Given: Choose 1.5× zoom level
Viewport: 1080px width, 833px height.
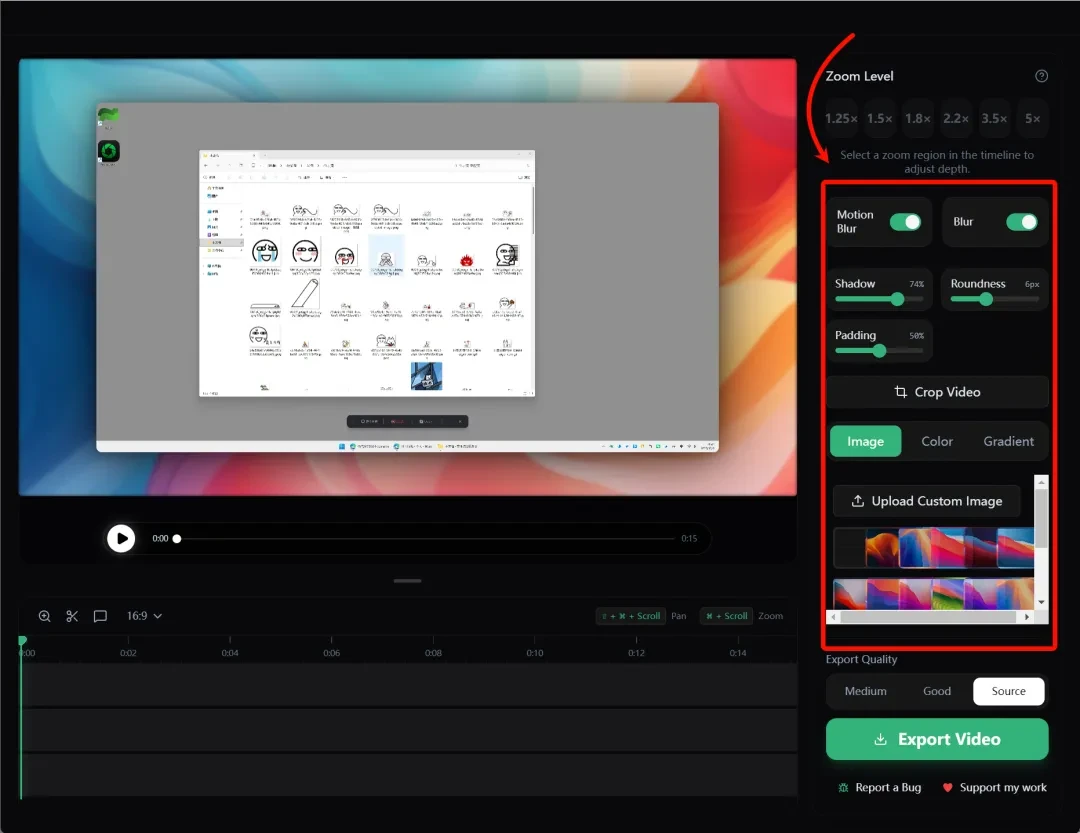Looking at the screenshot, I should [x=880, y=119].
